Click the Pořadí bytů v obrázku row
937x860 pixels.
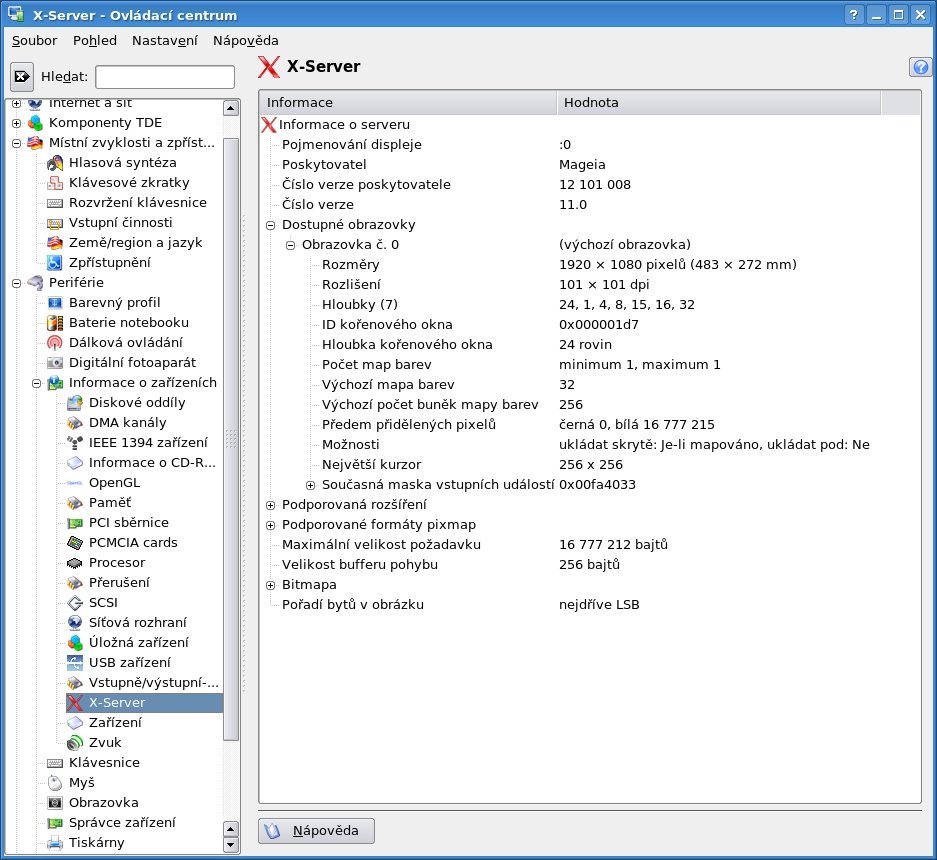coord(590,605)
